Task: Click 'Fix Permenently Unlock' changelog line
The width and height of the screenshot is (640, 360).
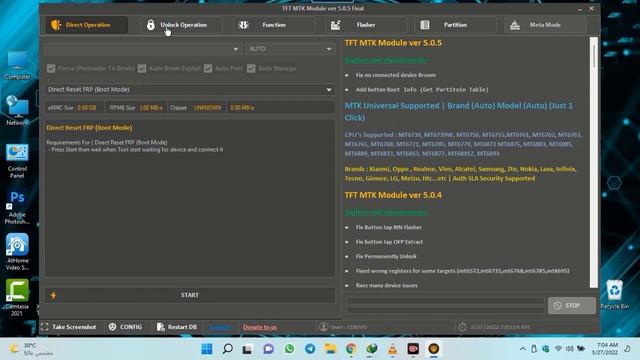Action: pyautogui.click(x=386, y=256)
